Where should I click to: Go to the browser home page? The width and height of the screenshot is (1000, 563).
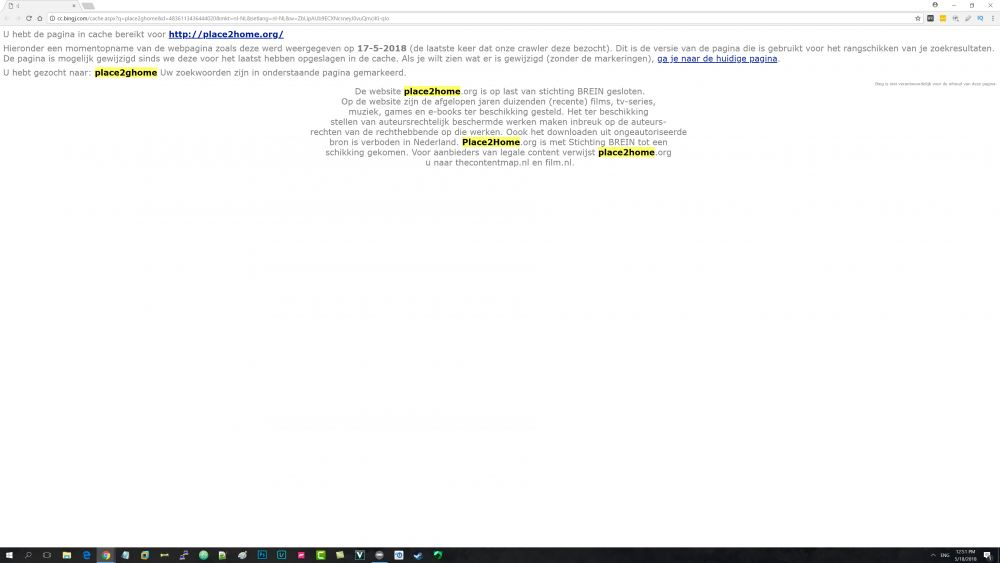[39, 18]
